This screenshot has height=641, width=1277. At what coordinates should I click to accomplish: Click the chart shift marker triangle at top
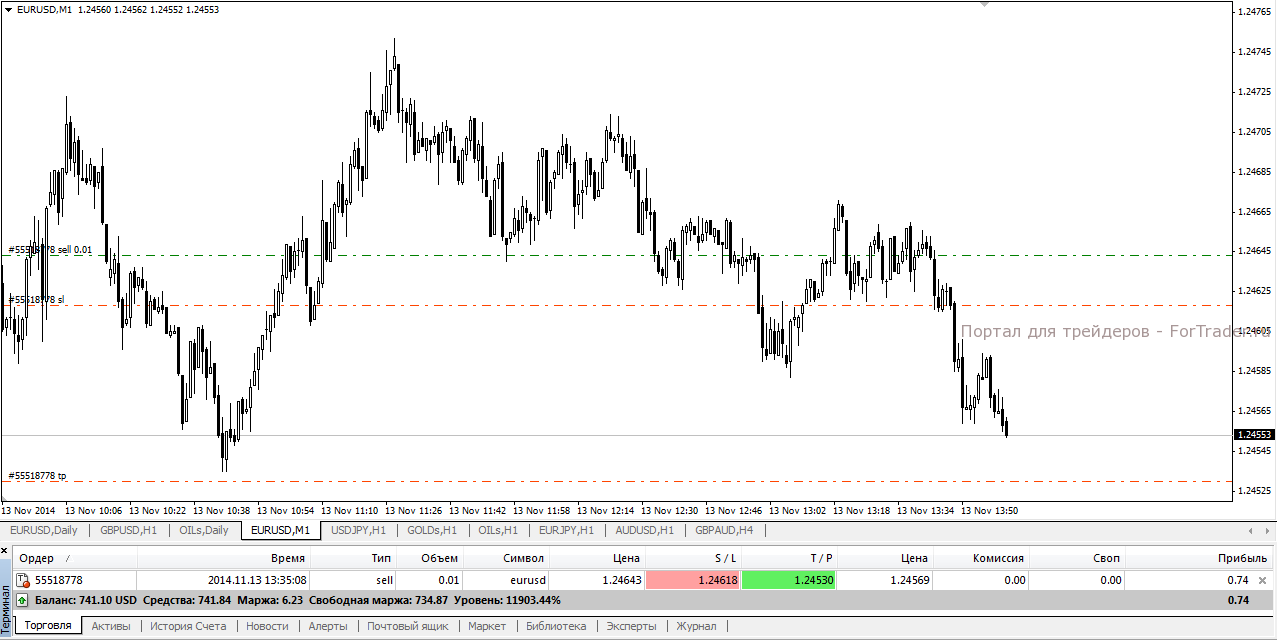pyautogui.click(x=984, y=5)
